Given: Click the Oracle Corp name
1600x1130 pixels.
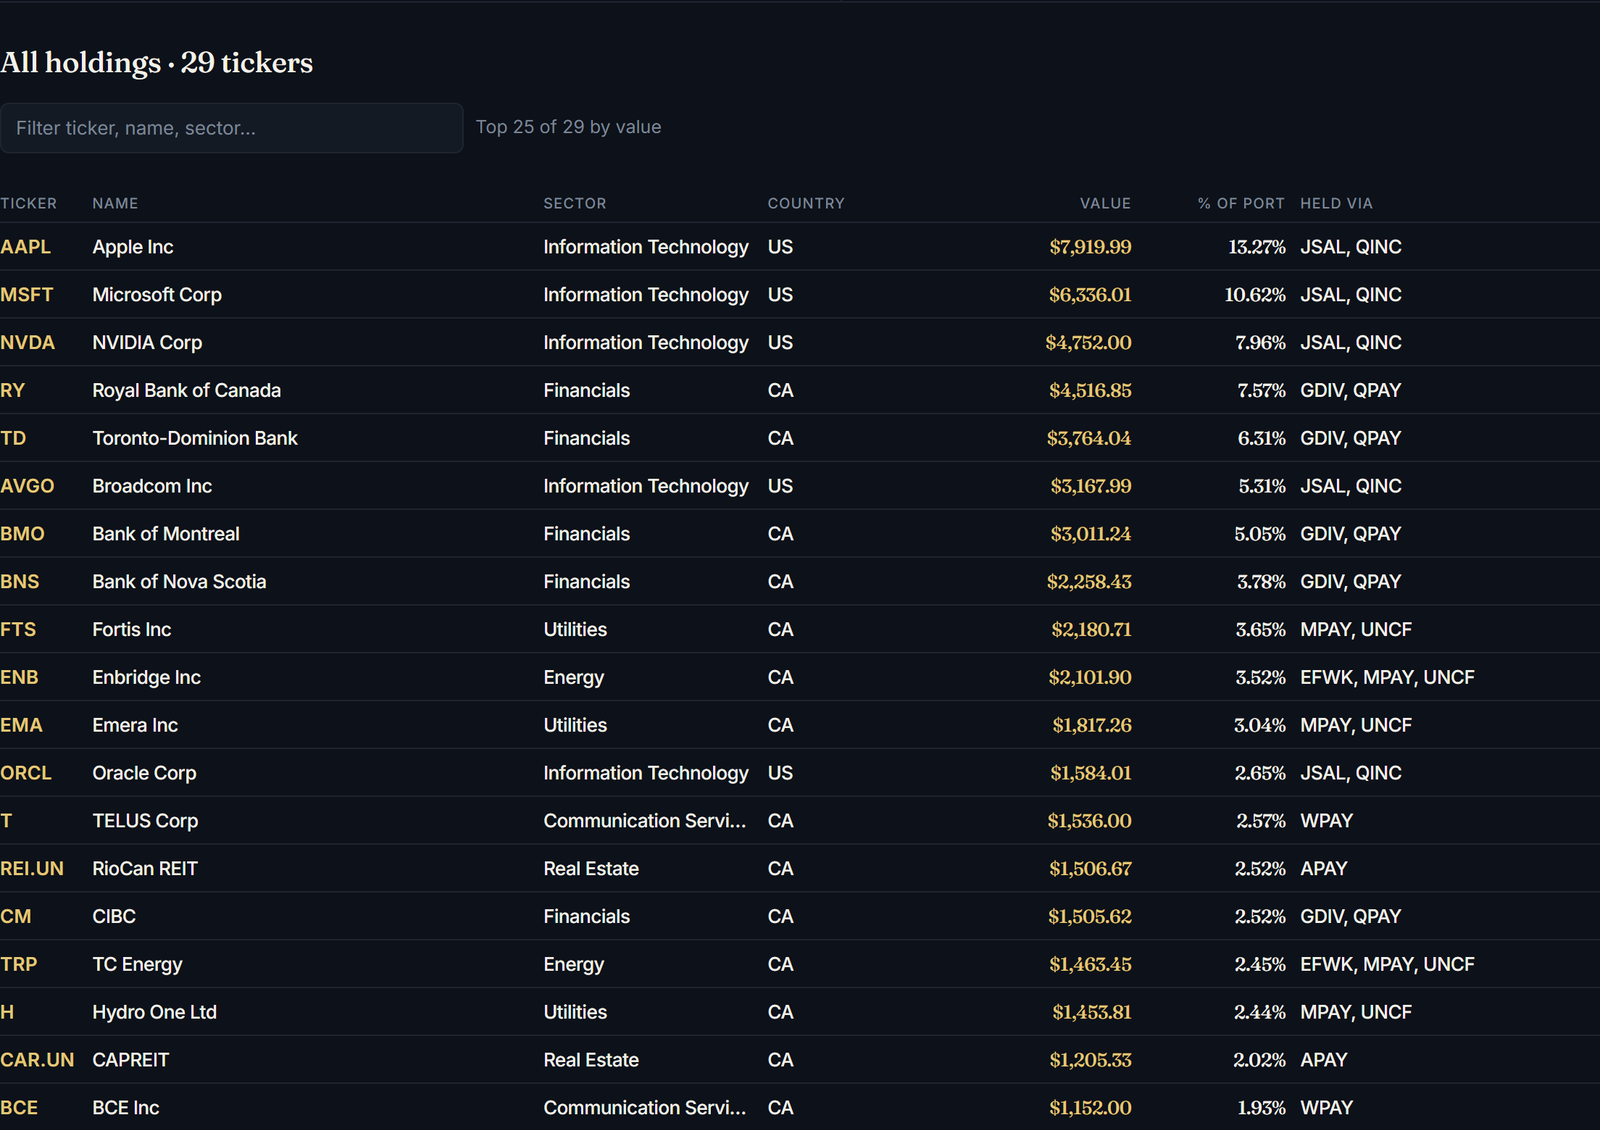Looking at the screenshot, I should 144,774.
